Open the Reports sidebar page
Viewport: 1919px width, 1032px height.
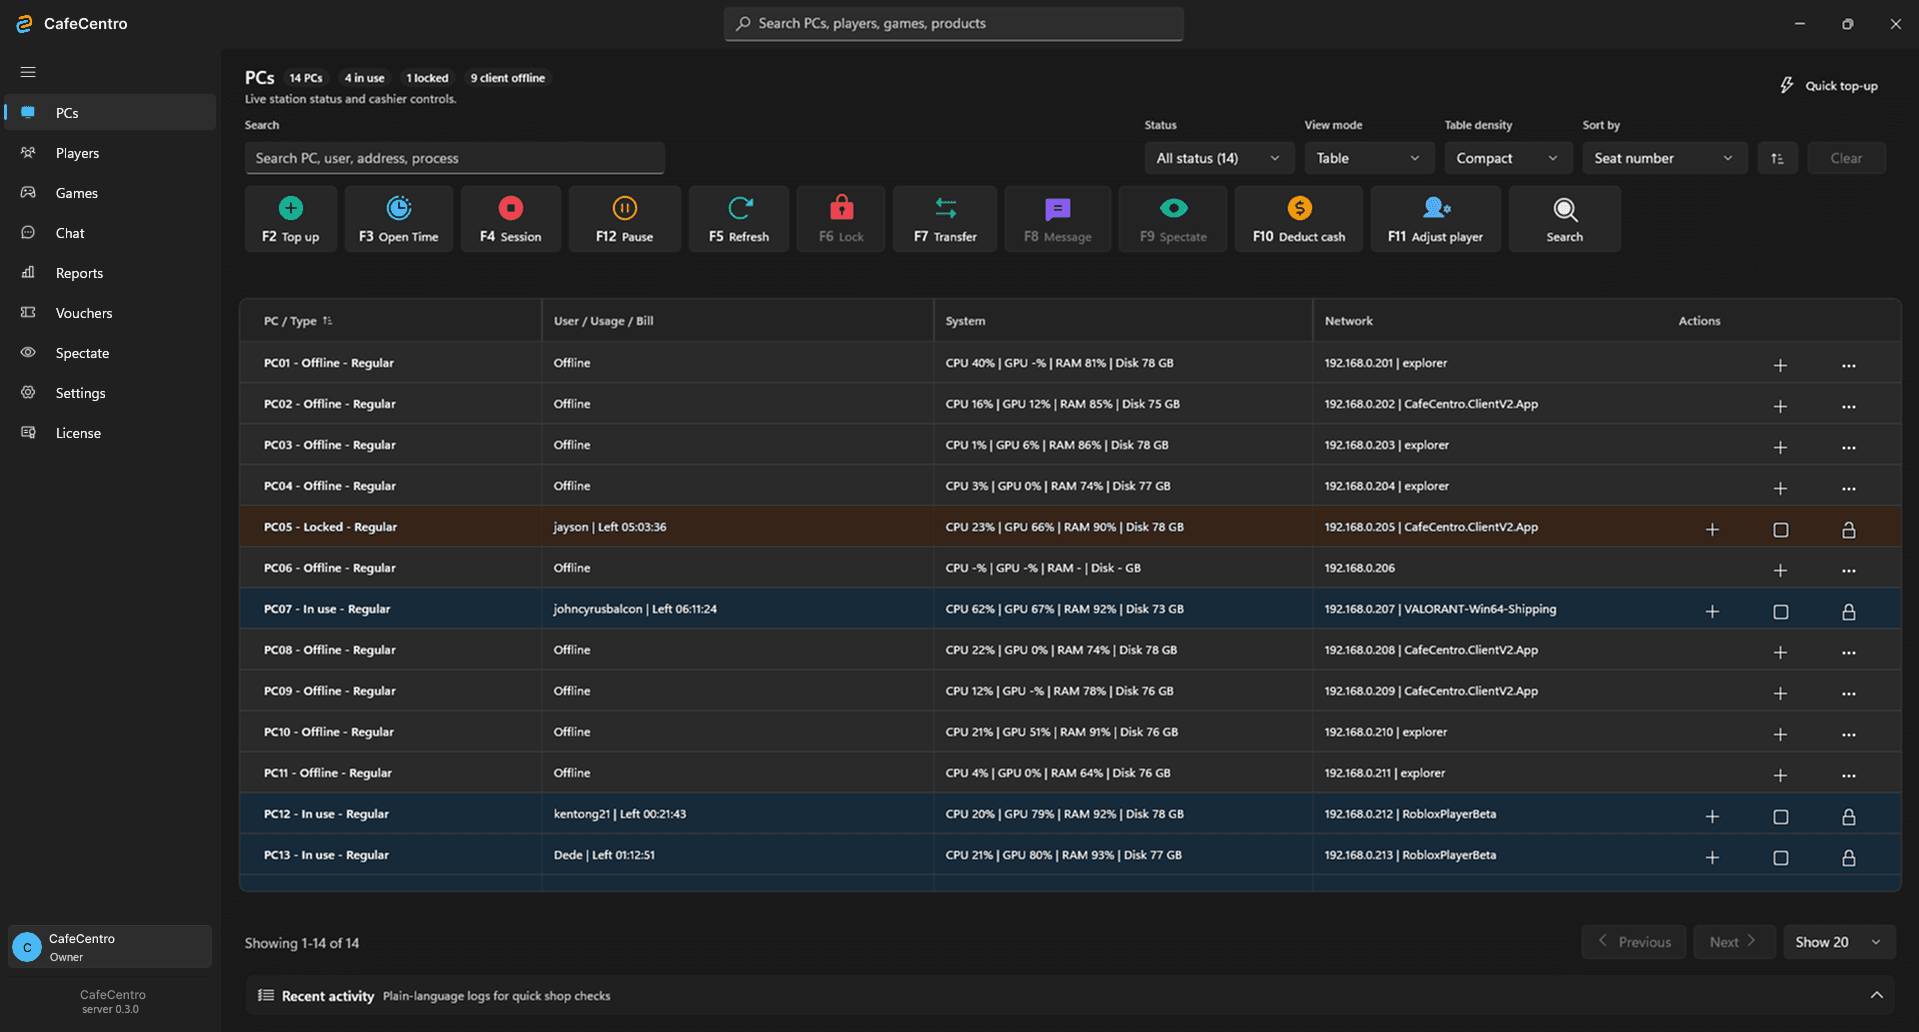point(110,273)
